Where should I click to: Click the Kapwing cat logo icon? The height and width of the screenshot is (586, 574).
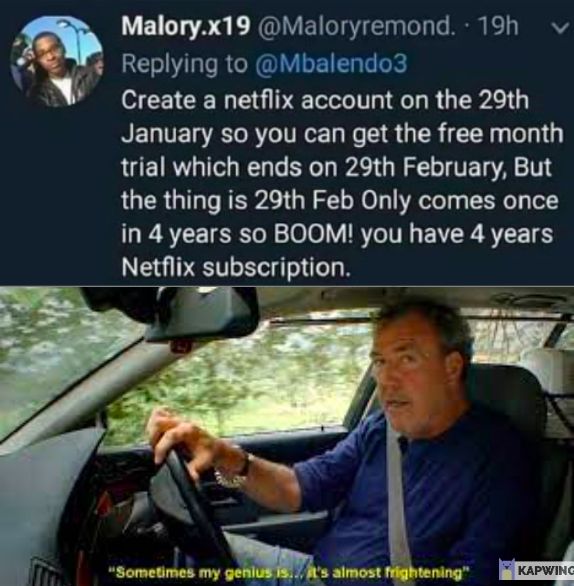(507, 571)
